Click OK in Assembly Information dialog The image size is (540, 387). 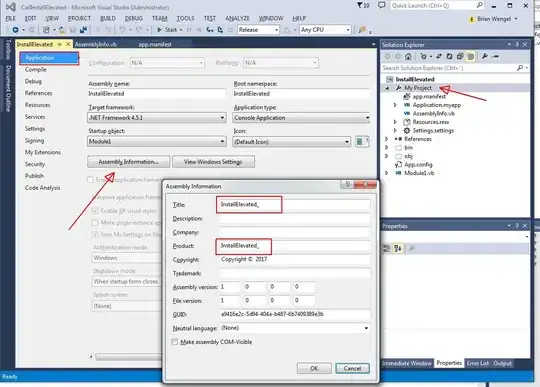(314, 368)
